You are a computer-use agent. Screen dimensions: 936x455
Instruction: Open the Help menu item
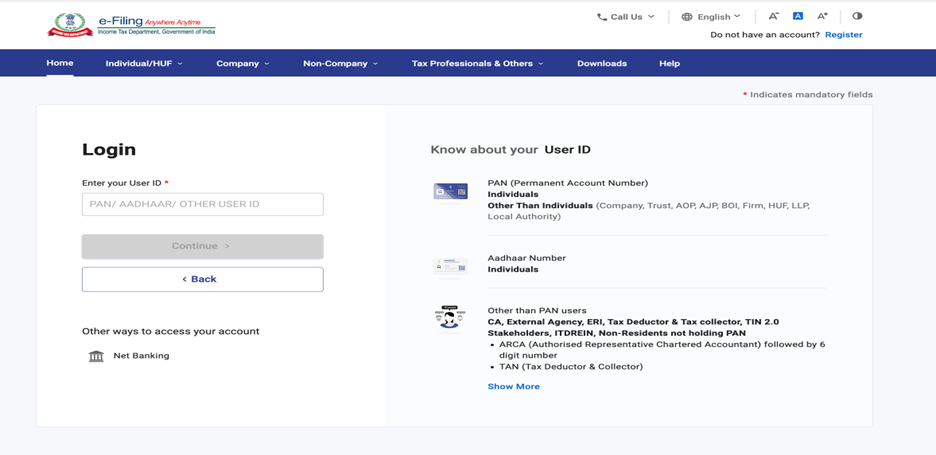(669, 63)
